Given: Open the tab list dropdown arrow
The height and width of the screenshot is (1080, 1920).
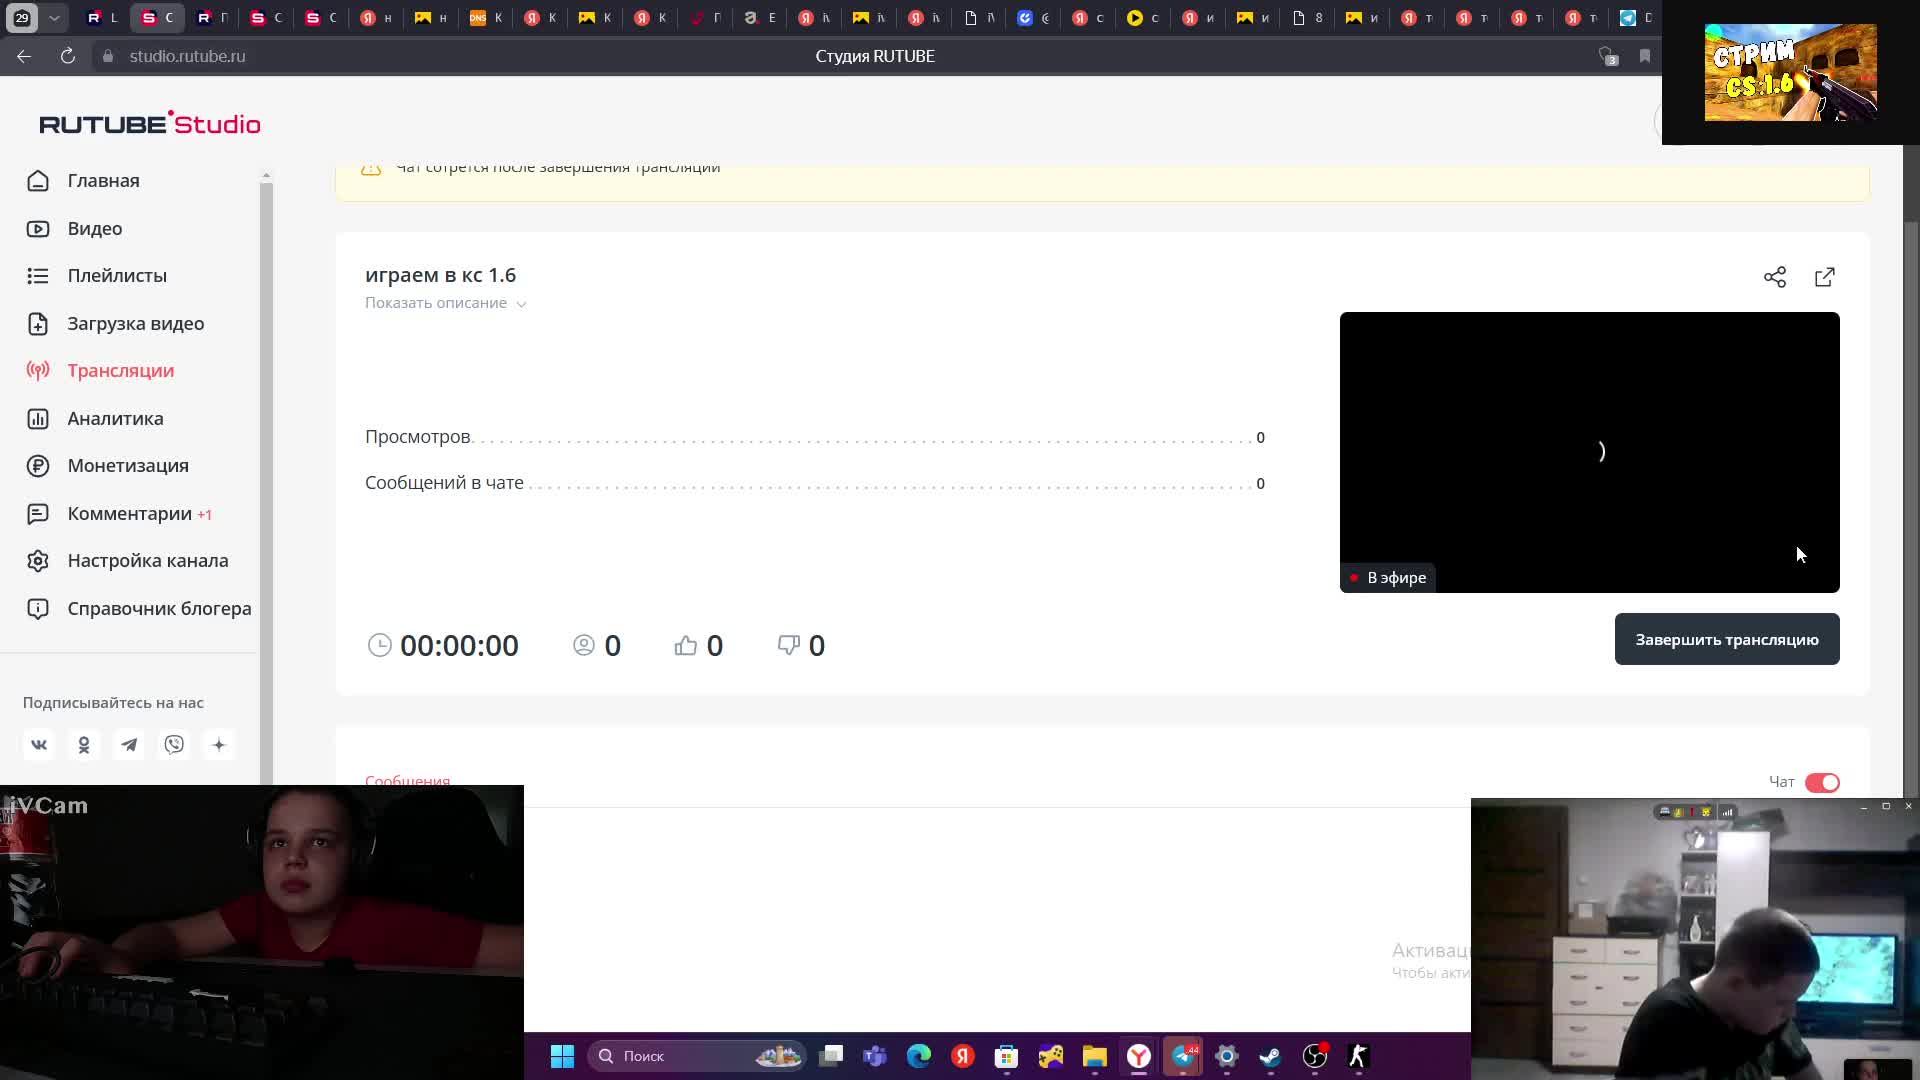Looking at the screenshot, I should point(55,17).
